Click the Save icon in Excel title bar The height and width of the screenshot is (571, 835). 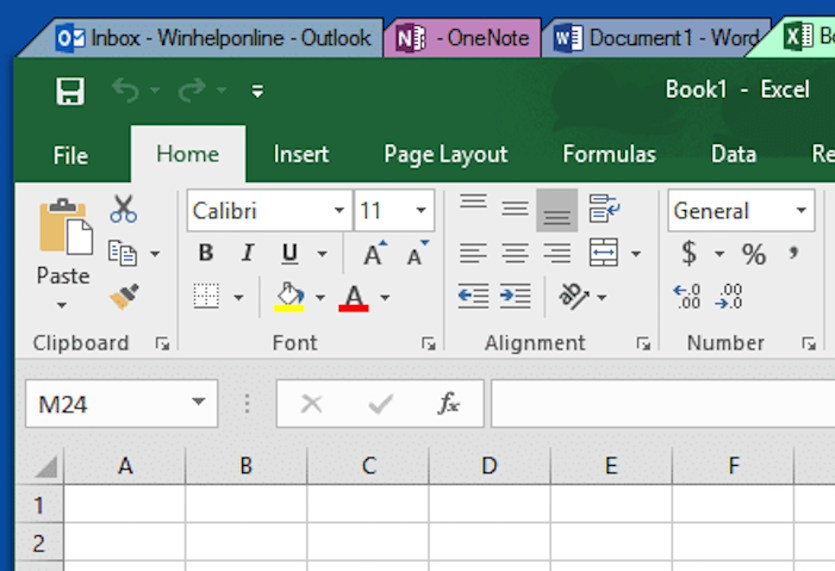(70, 91)
